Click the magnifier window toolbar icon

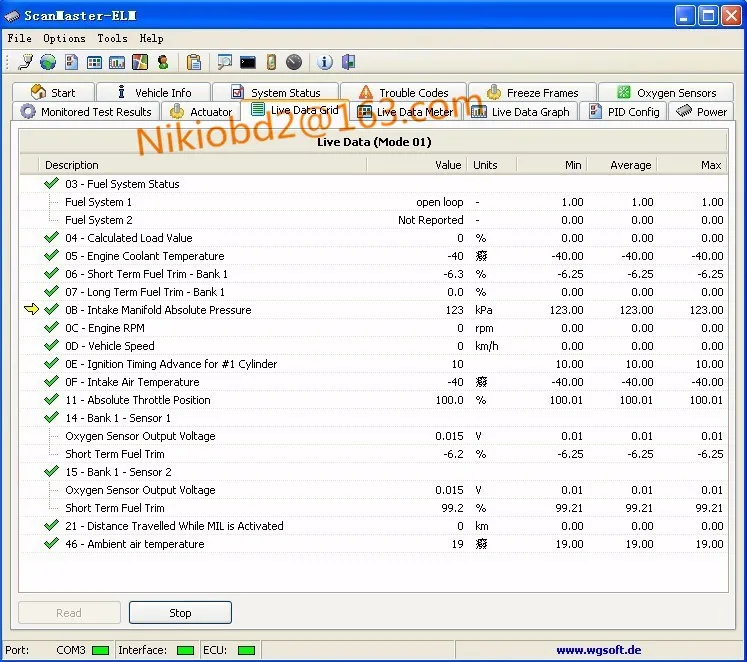pos(224,62)
